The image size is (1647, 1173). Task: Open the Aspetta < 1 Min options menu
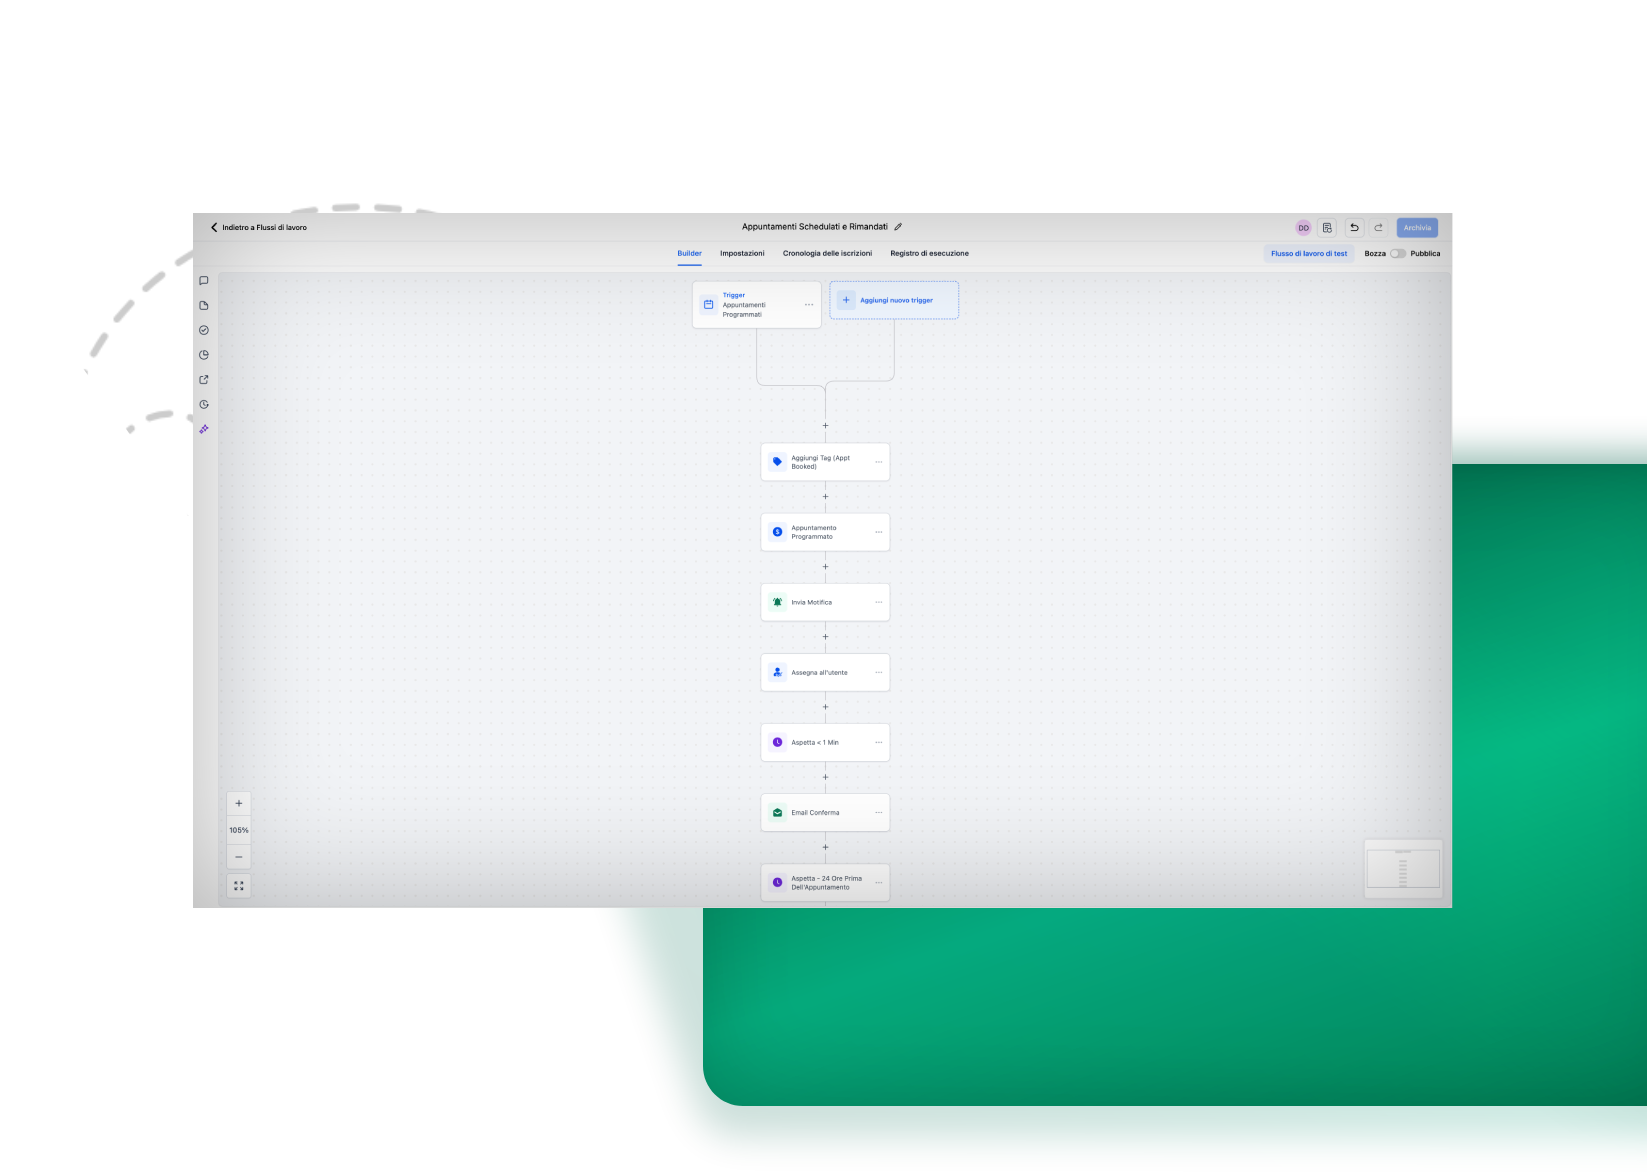[879, 742]
